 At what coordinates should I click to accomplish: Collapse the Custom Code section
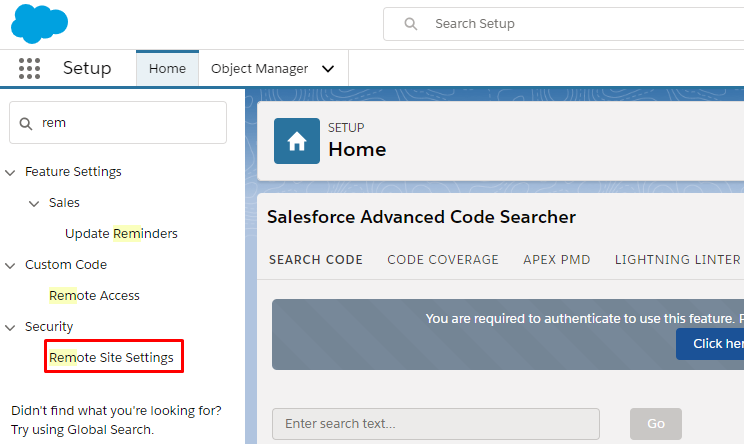pos(10,265)
